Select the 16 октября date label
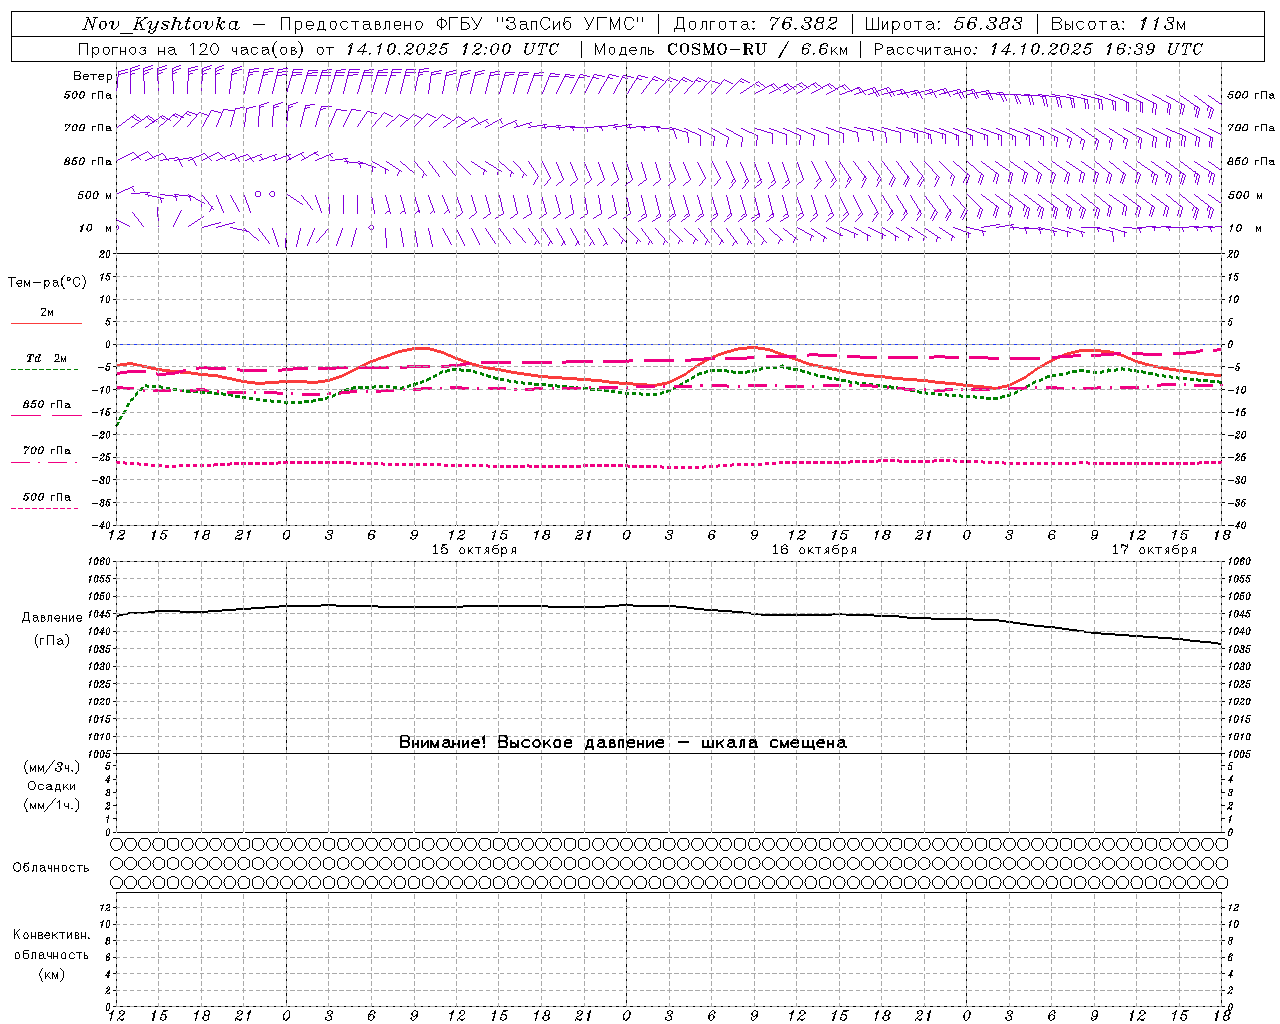Viewport: 1280px width, 1024px height. tap(814, 550)
